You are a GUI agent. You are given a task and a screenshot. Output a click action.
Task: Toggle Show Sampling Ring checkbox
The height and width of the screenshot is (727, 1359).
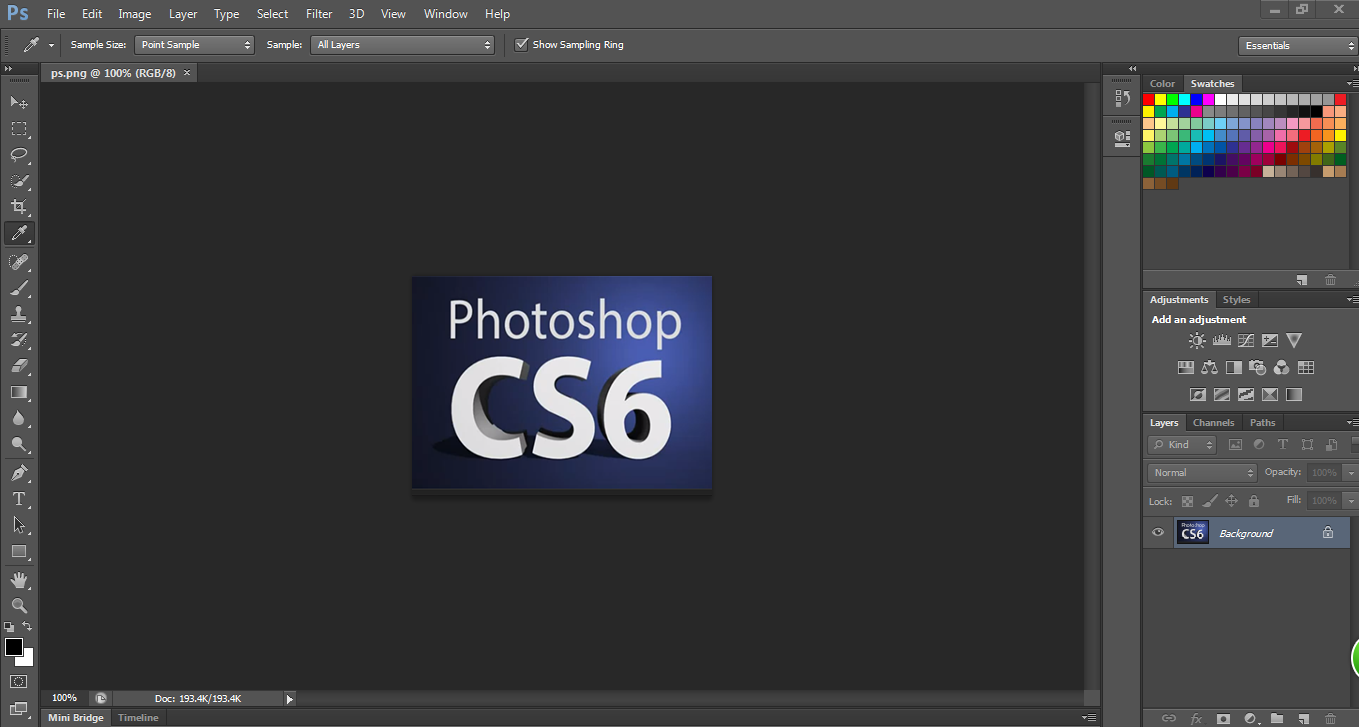pyautogui.click(x=521, y=44)
